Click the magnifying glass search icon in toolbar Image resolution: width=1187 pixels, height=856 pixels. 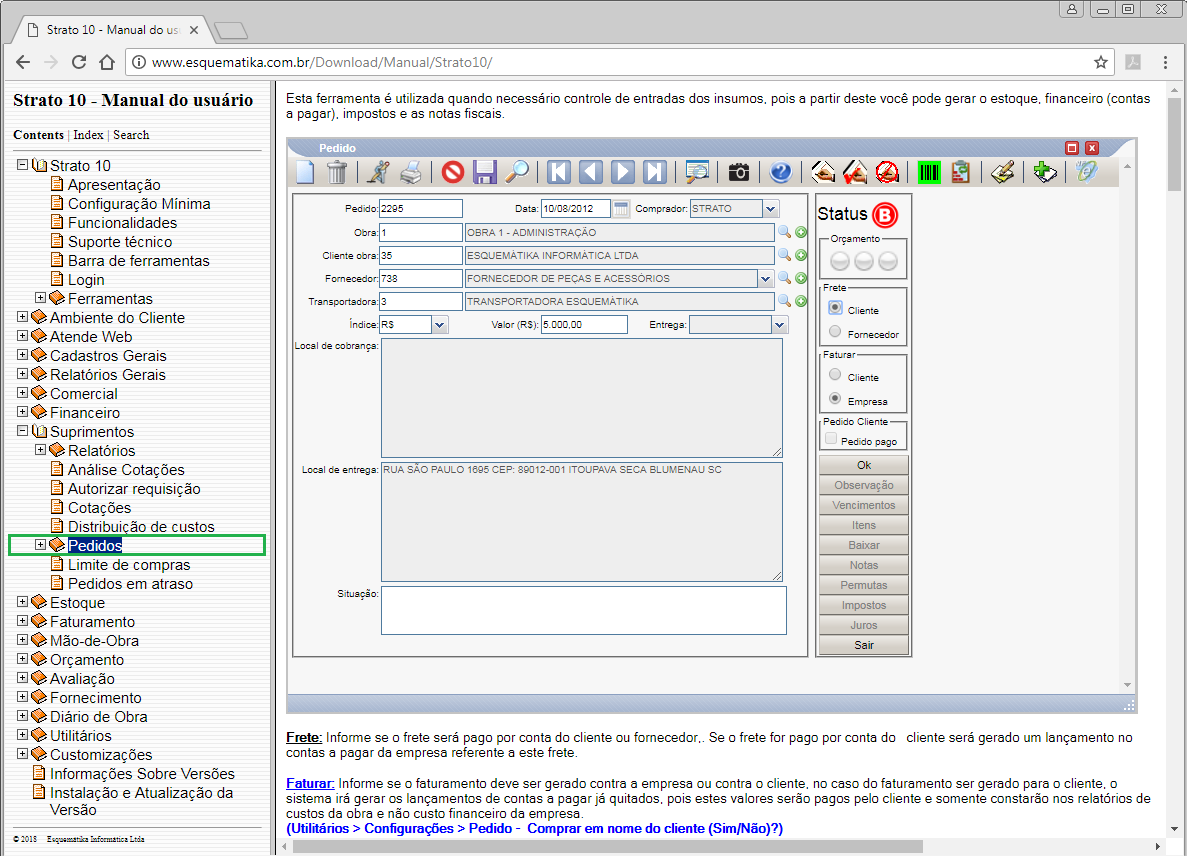(x=517, y=172)
